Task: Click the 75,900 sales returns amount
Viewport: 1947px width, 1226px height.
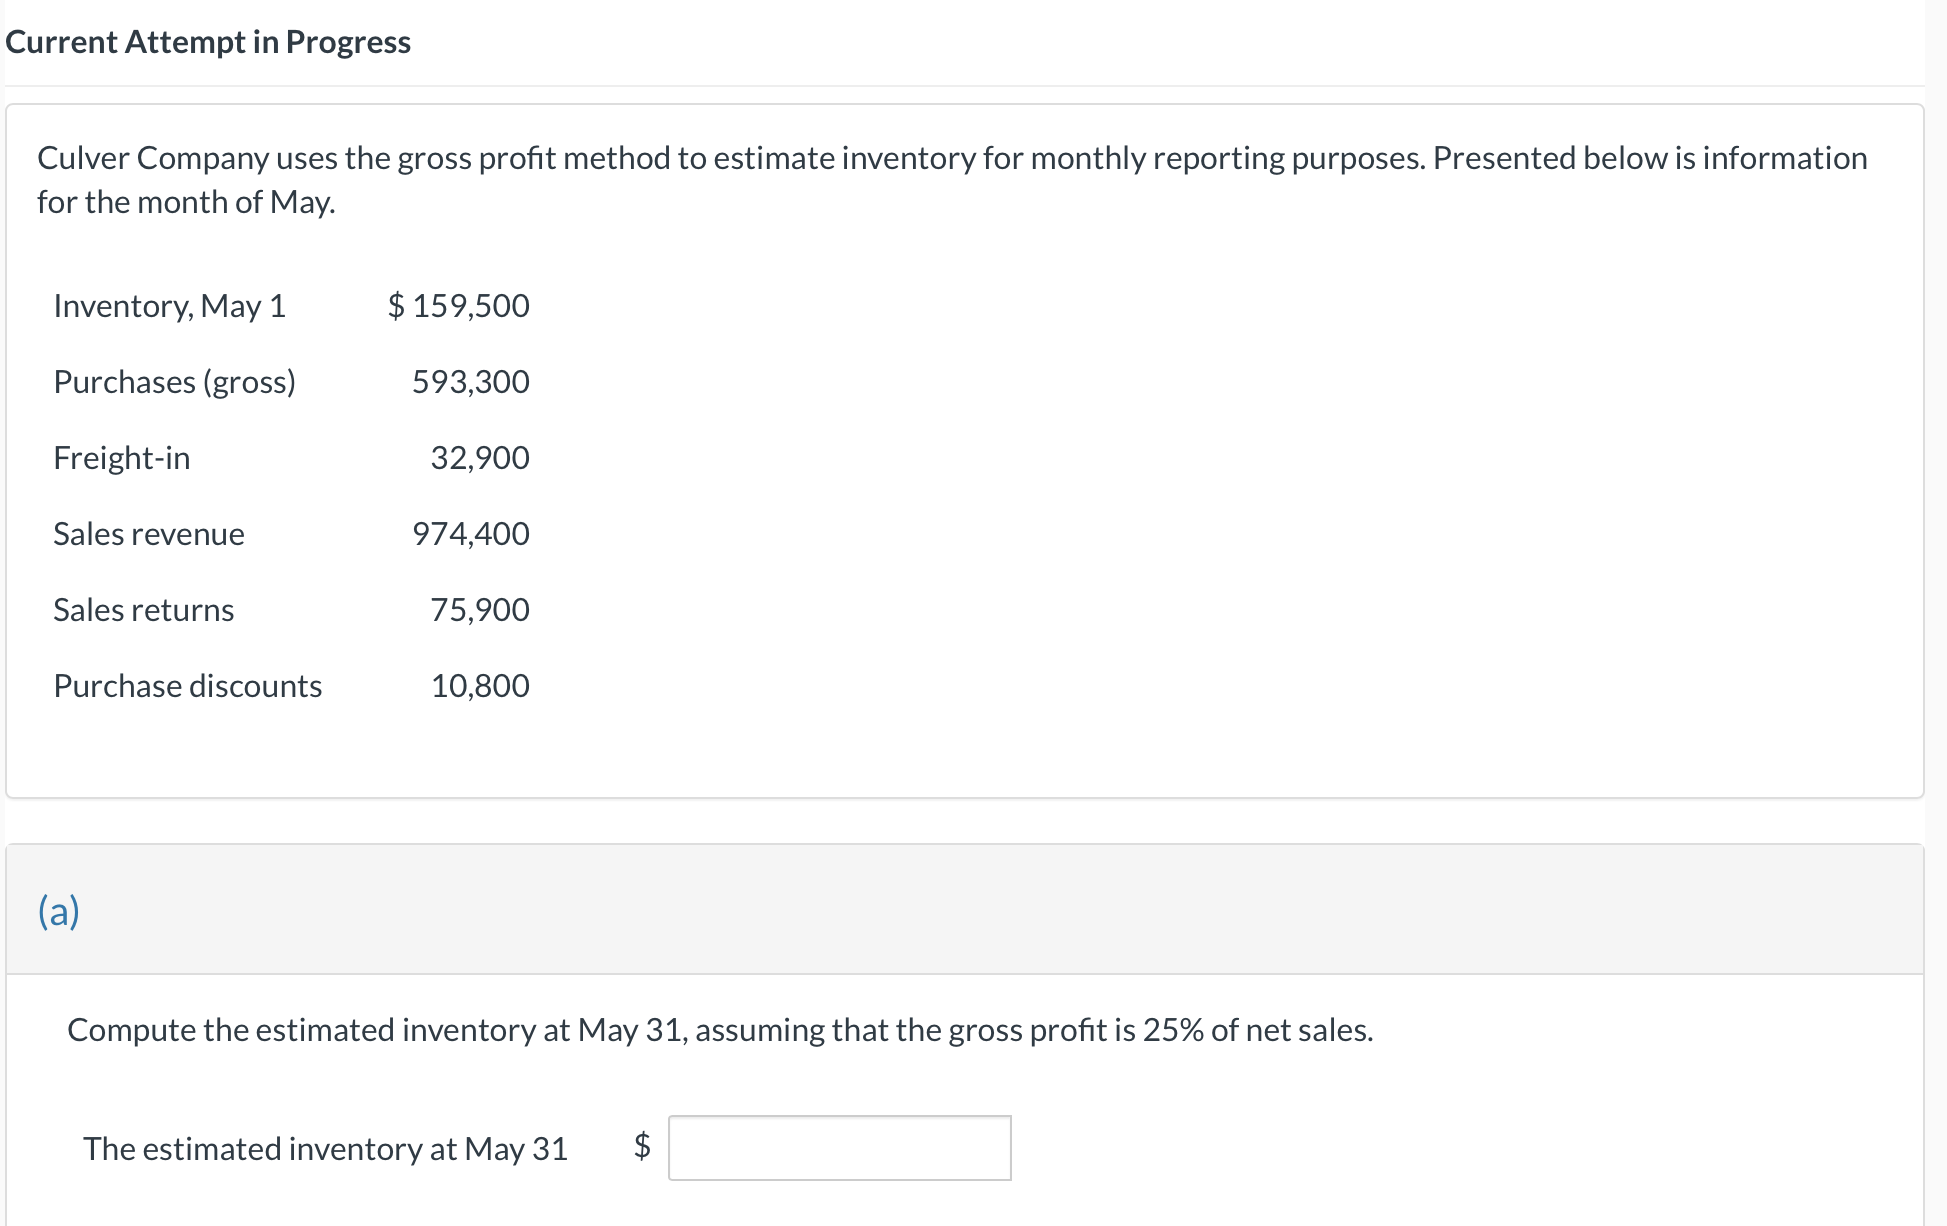Action: (x=479, y=610)
